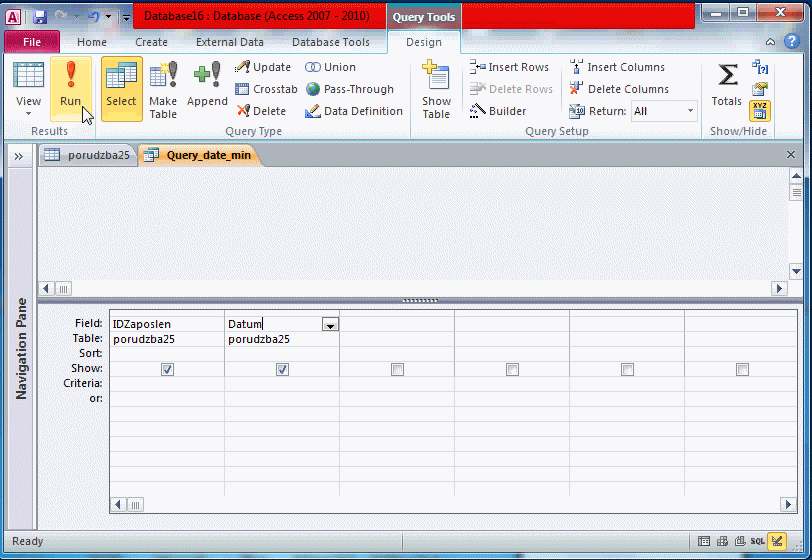The height and width of the screenshot is (560, 812).
Task: Check Show box in fifth grid column
Action: click(x=627, y=369)
